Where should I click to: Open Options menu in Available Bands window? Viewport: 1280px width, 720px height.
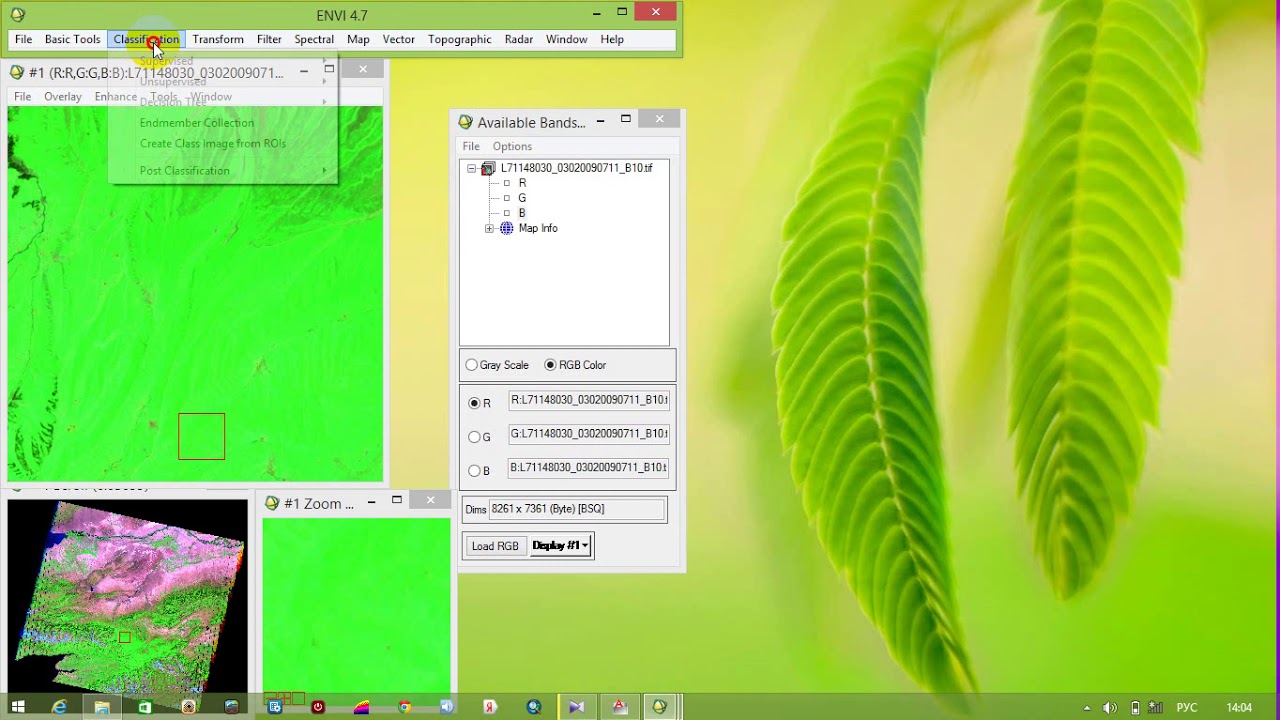click(512, 146)
